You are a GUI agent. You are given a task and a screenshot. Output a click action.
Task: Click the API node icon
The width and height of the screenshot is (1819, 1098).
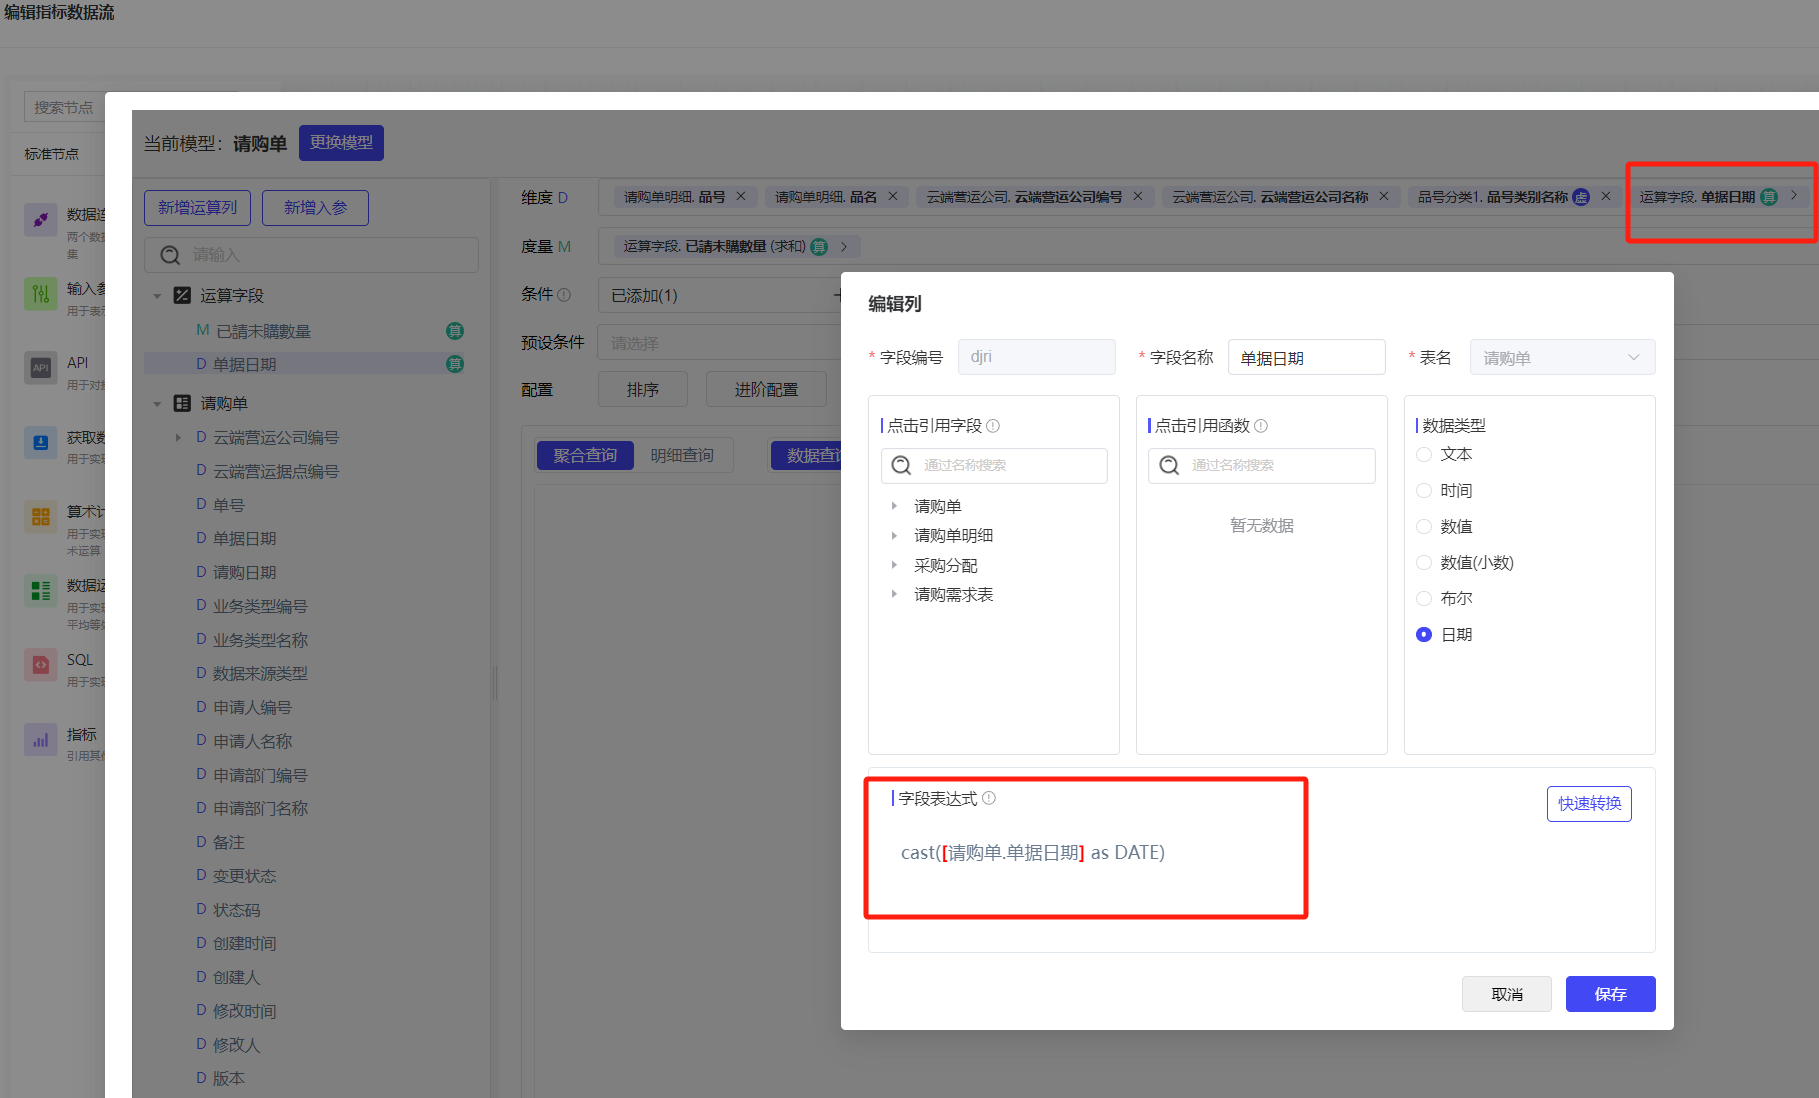click(41, 368)
